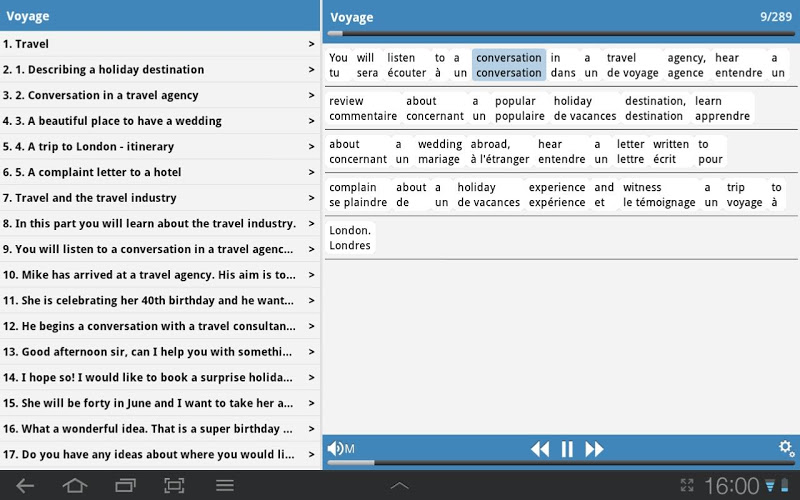Open '2. 1. Describing a holiday destination'

pyautogui.click(x=160, y=69)
